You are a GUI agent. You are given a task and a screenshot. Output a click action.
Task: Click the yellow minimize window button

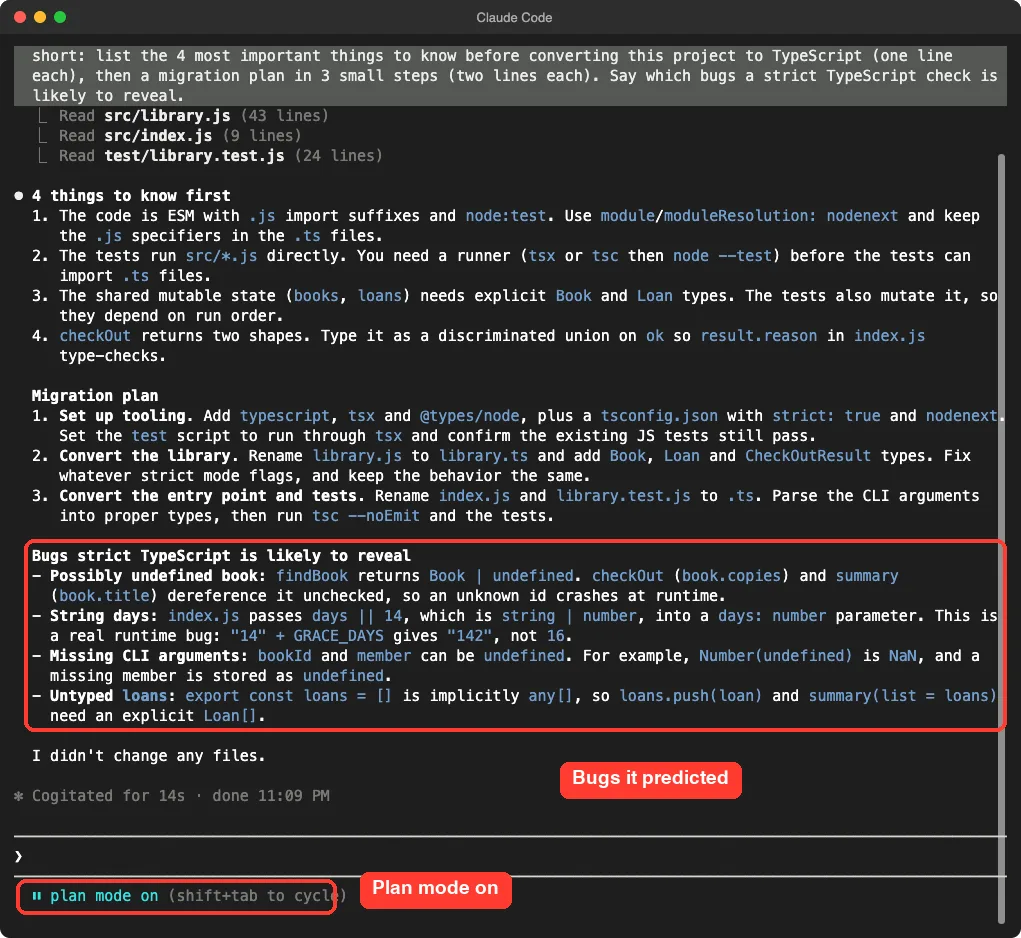click(x=40, y=18)
